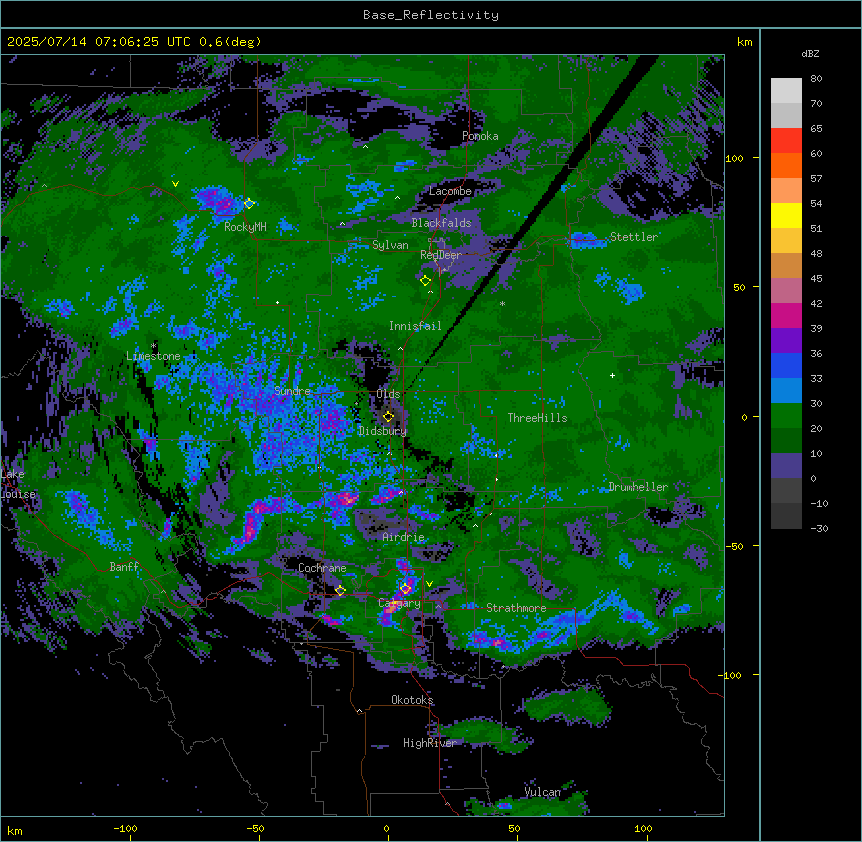Click the ThreeHills label
The image size is (862, 842).
pos(537,418)
